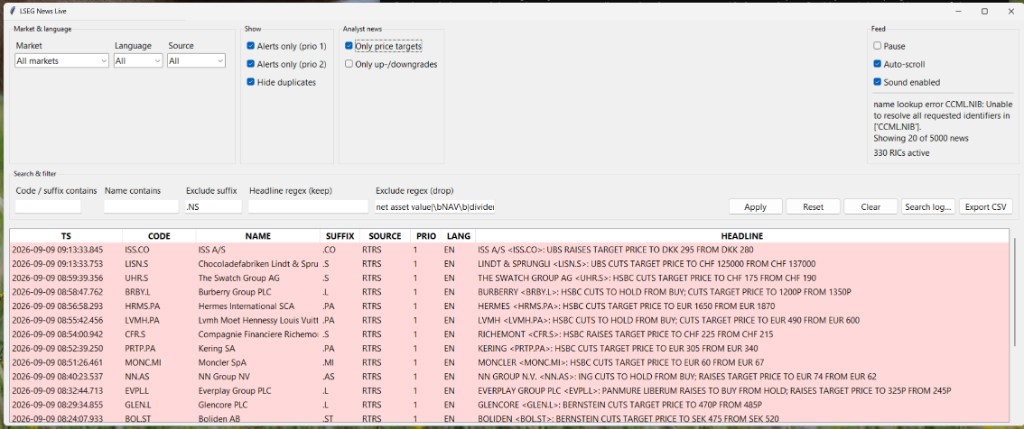Select the HRMS.PA code cell
The width and height of the screenshot is (1024, 429).
[159, 306]
